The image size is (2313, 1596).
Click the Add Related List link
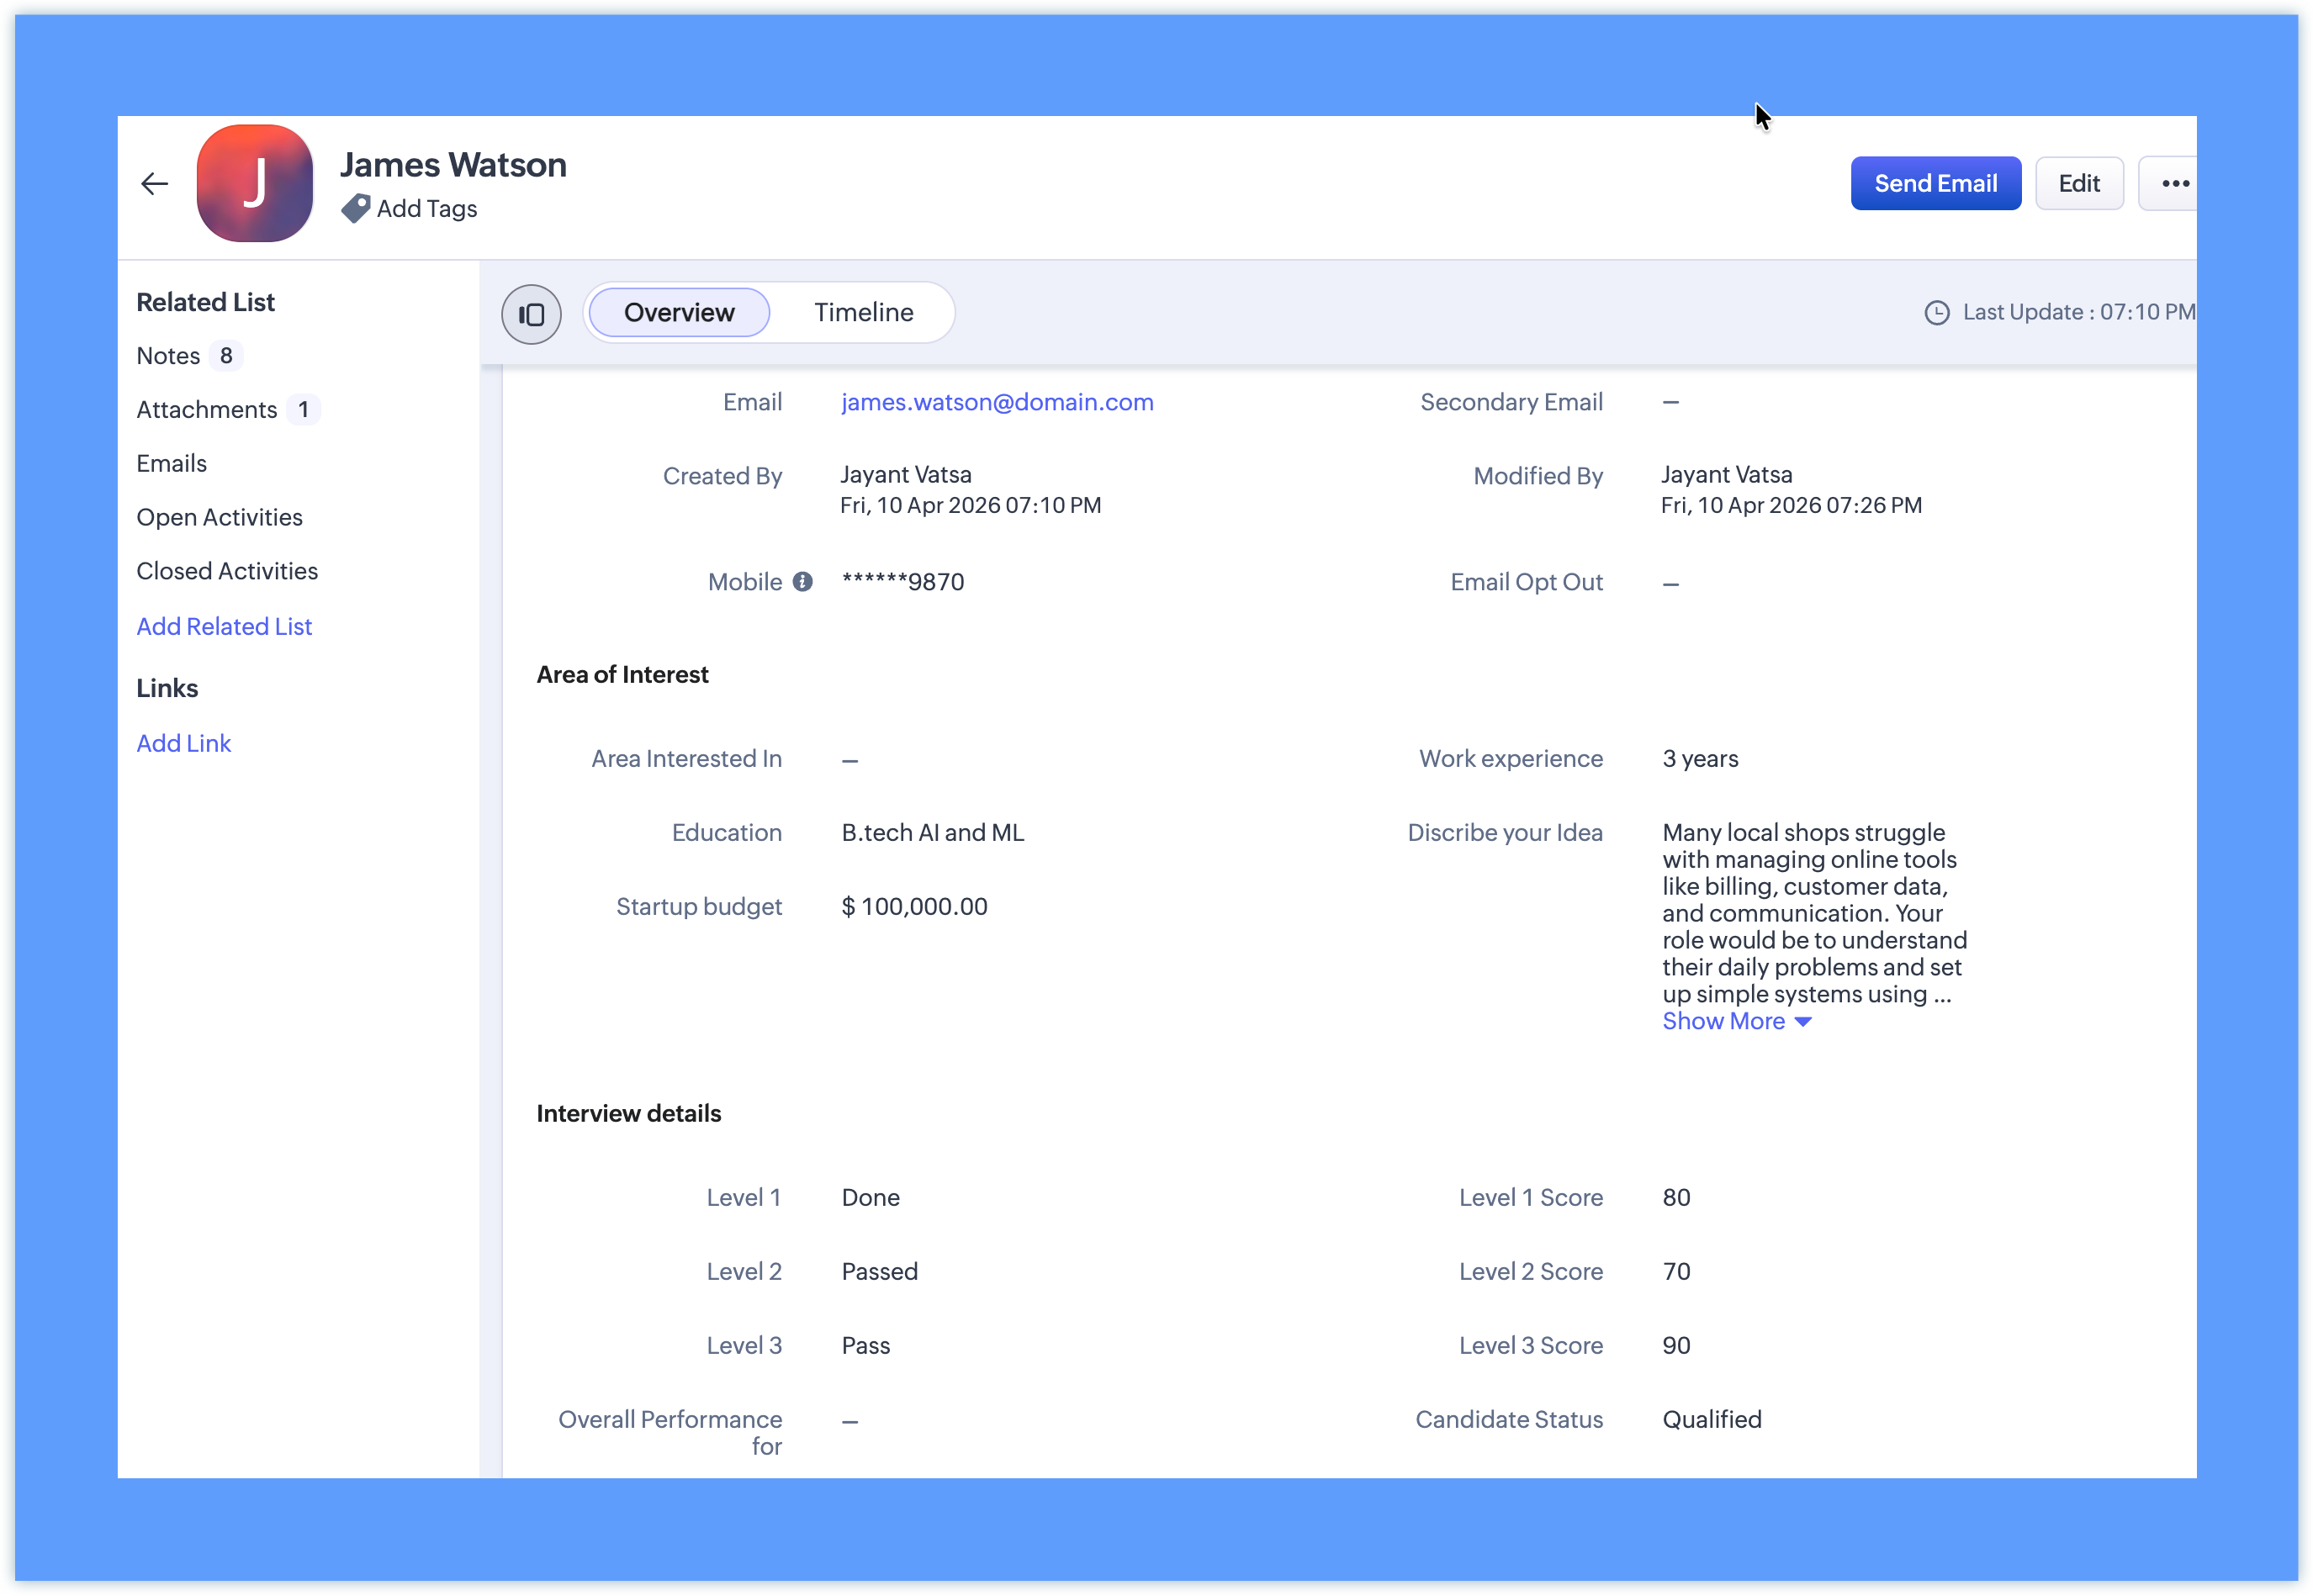(224, 626)
